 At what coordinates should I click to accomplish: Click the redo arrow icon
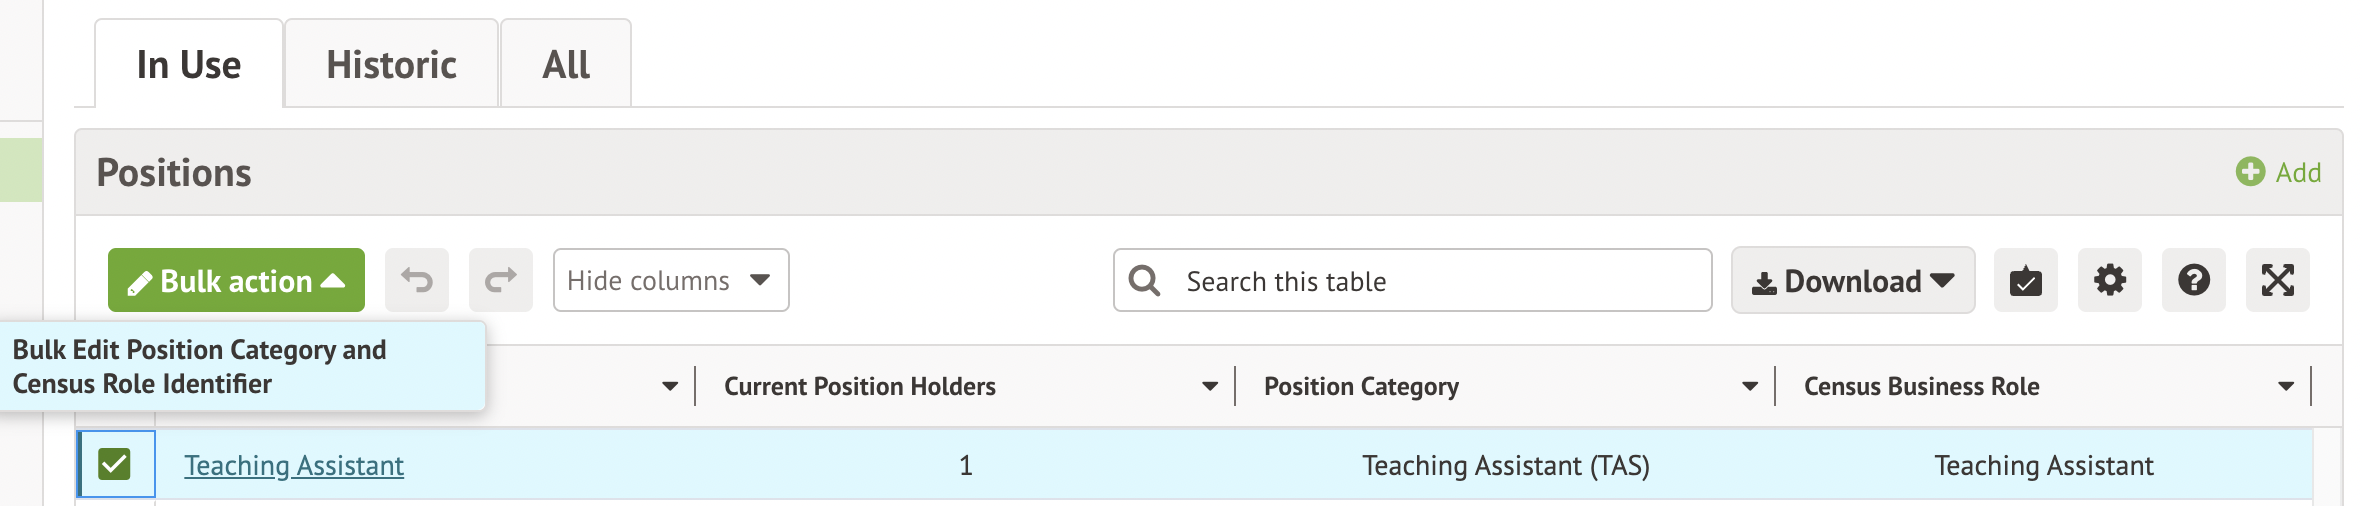tap(501, 280)
